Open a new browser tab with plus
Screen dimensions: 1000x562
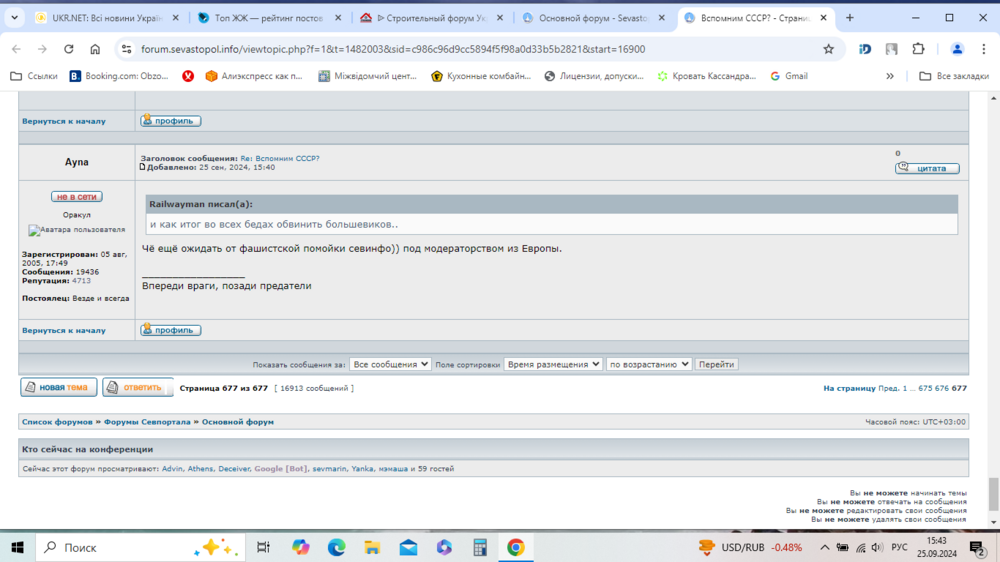pos(849,18)
